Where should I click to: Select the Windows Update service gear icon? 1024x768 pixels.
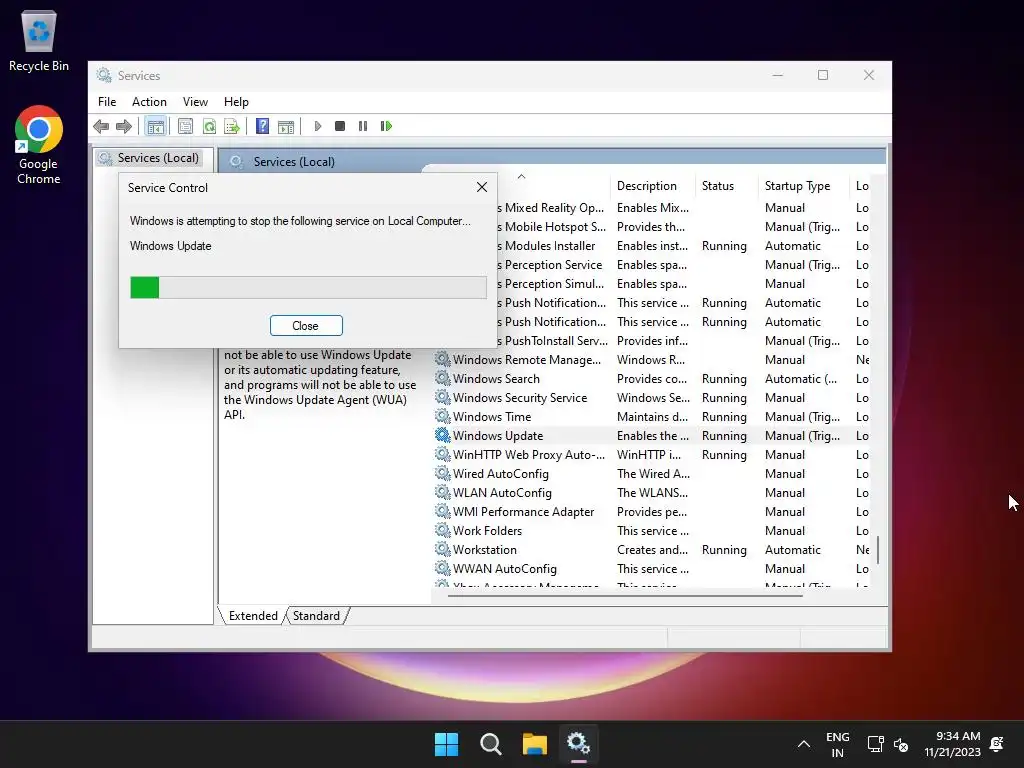coord(443,435)
